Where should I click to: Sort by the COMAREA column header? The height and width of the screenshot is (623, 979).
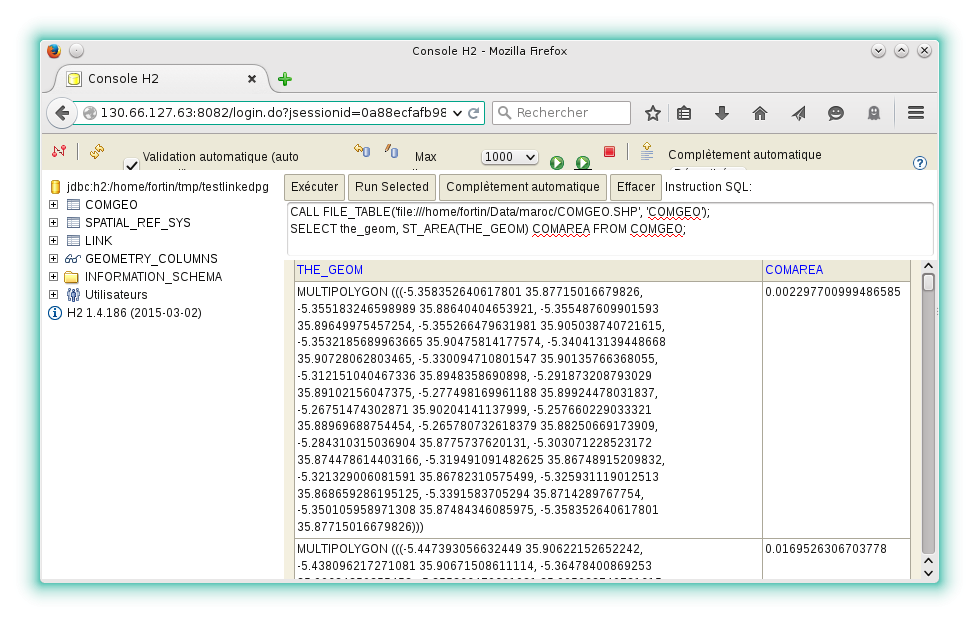(794, 270)
